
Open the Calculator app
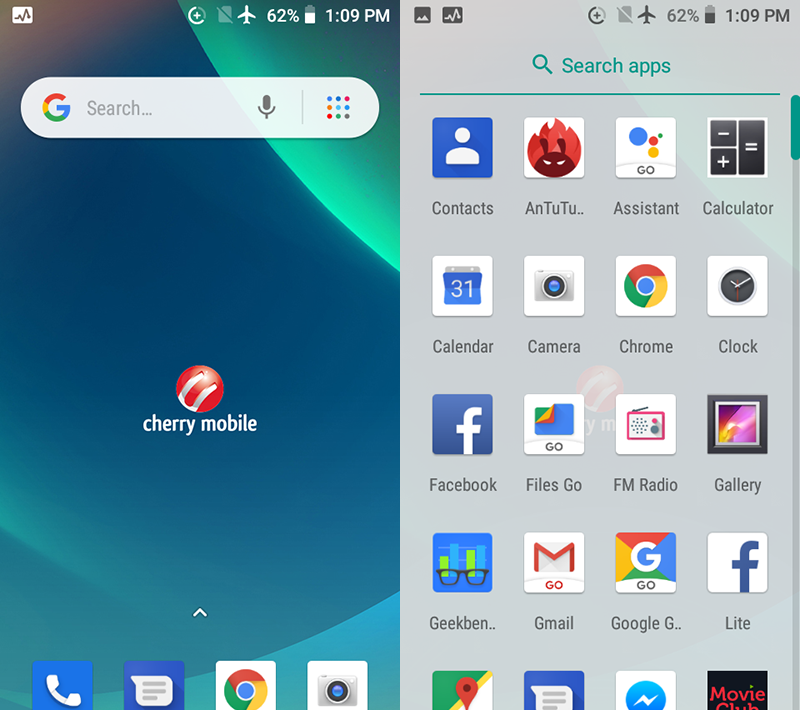click(737, 148)
